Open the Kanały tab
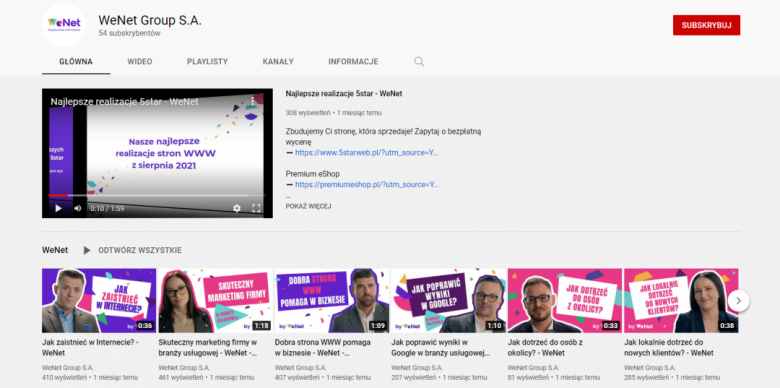Image resolution: width=780 pixels, height=388 pixels. [278, 62]
